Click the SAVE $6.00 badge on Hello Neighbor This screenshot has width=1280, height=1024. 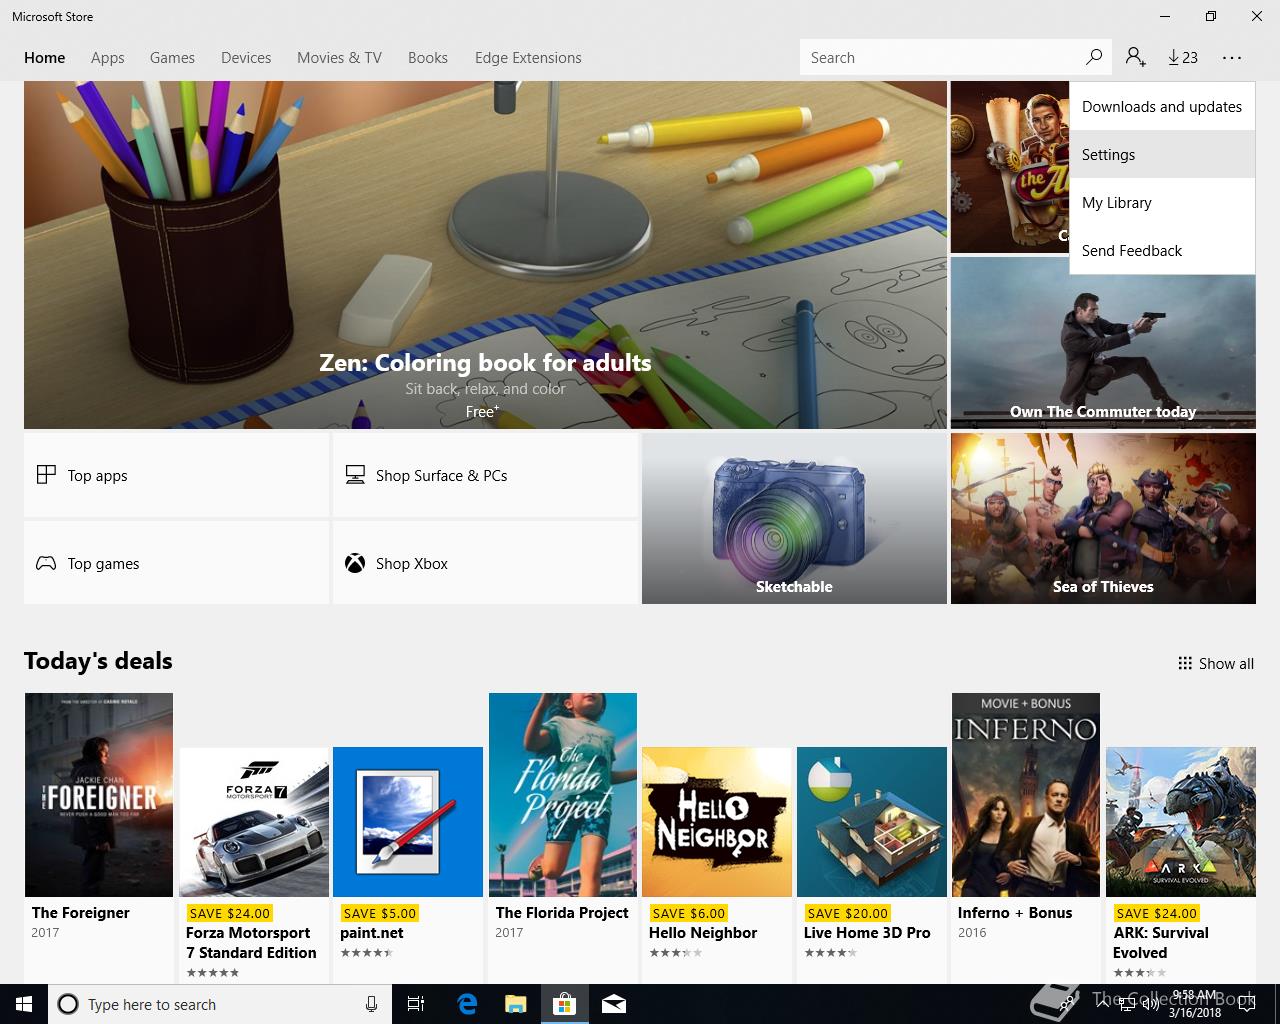pos(688,913)
